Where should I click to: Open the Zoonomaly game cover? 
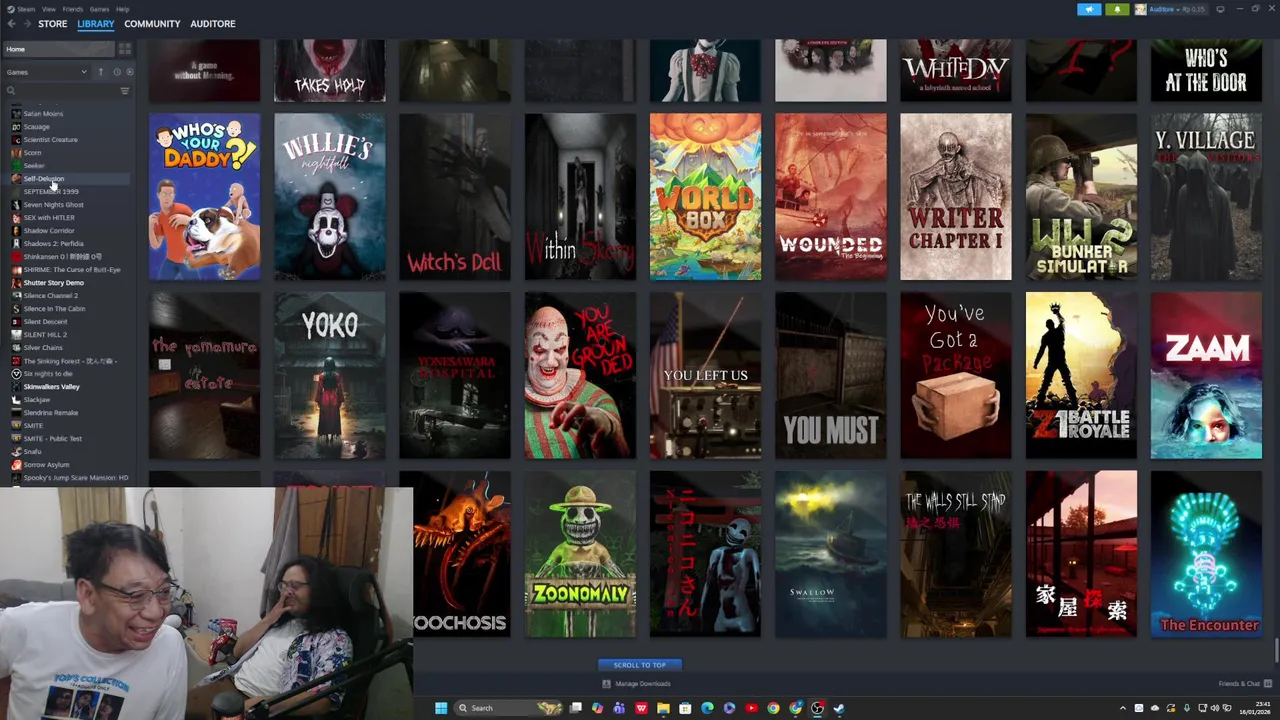click(x=580, y=554)
